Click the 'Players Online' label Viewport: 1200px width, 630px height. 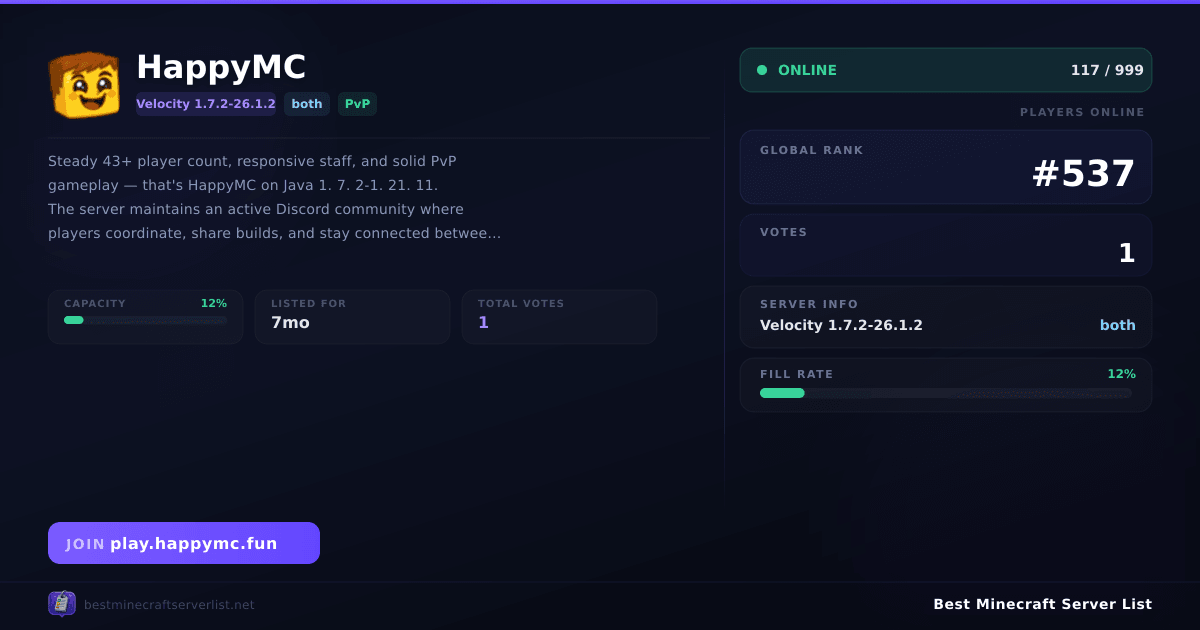[1082, 112]
